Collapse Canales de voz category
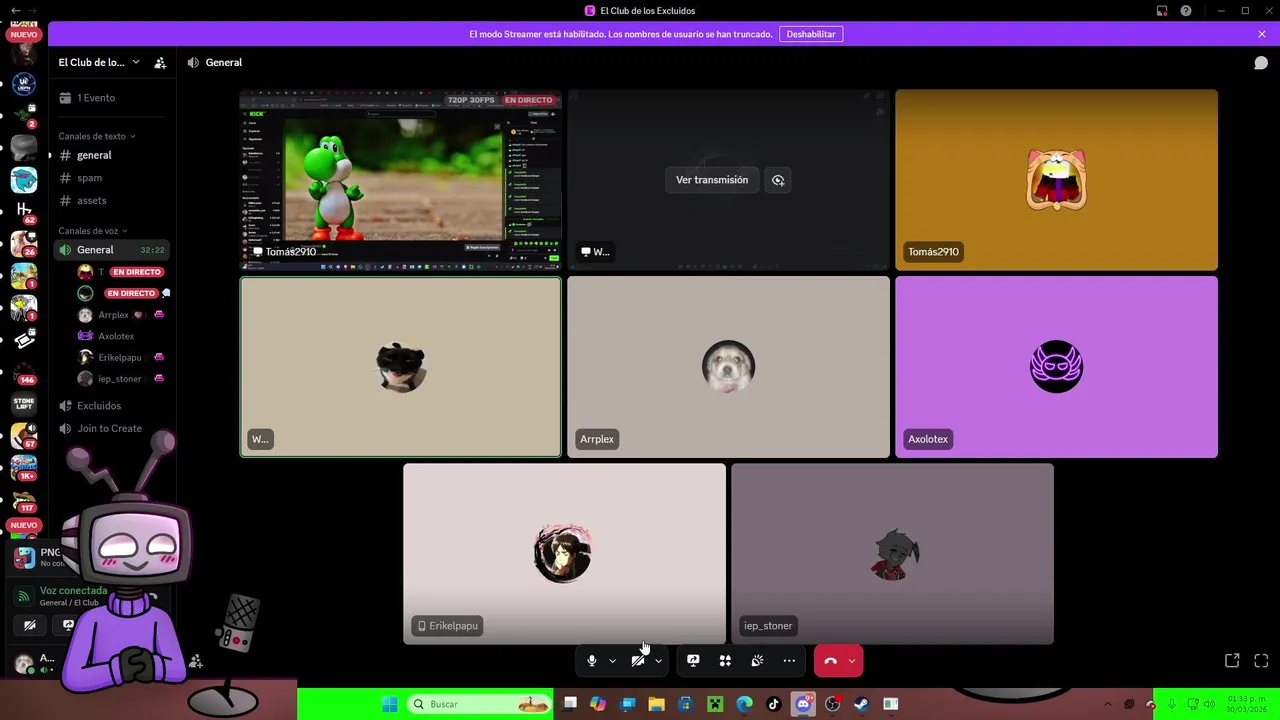This screenshot has height=720, width=1280. pyautogui.click(x=93, y=231)
